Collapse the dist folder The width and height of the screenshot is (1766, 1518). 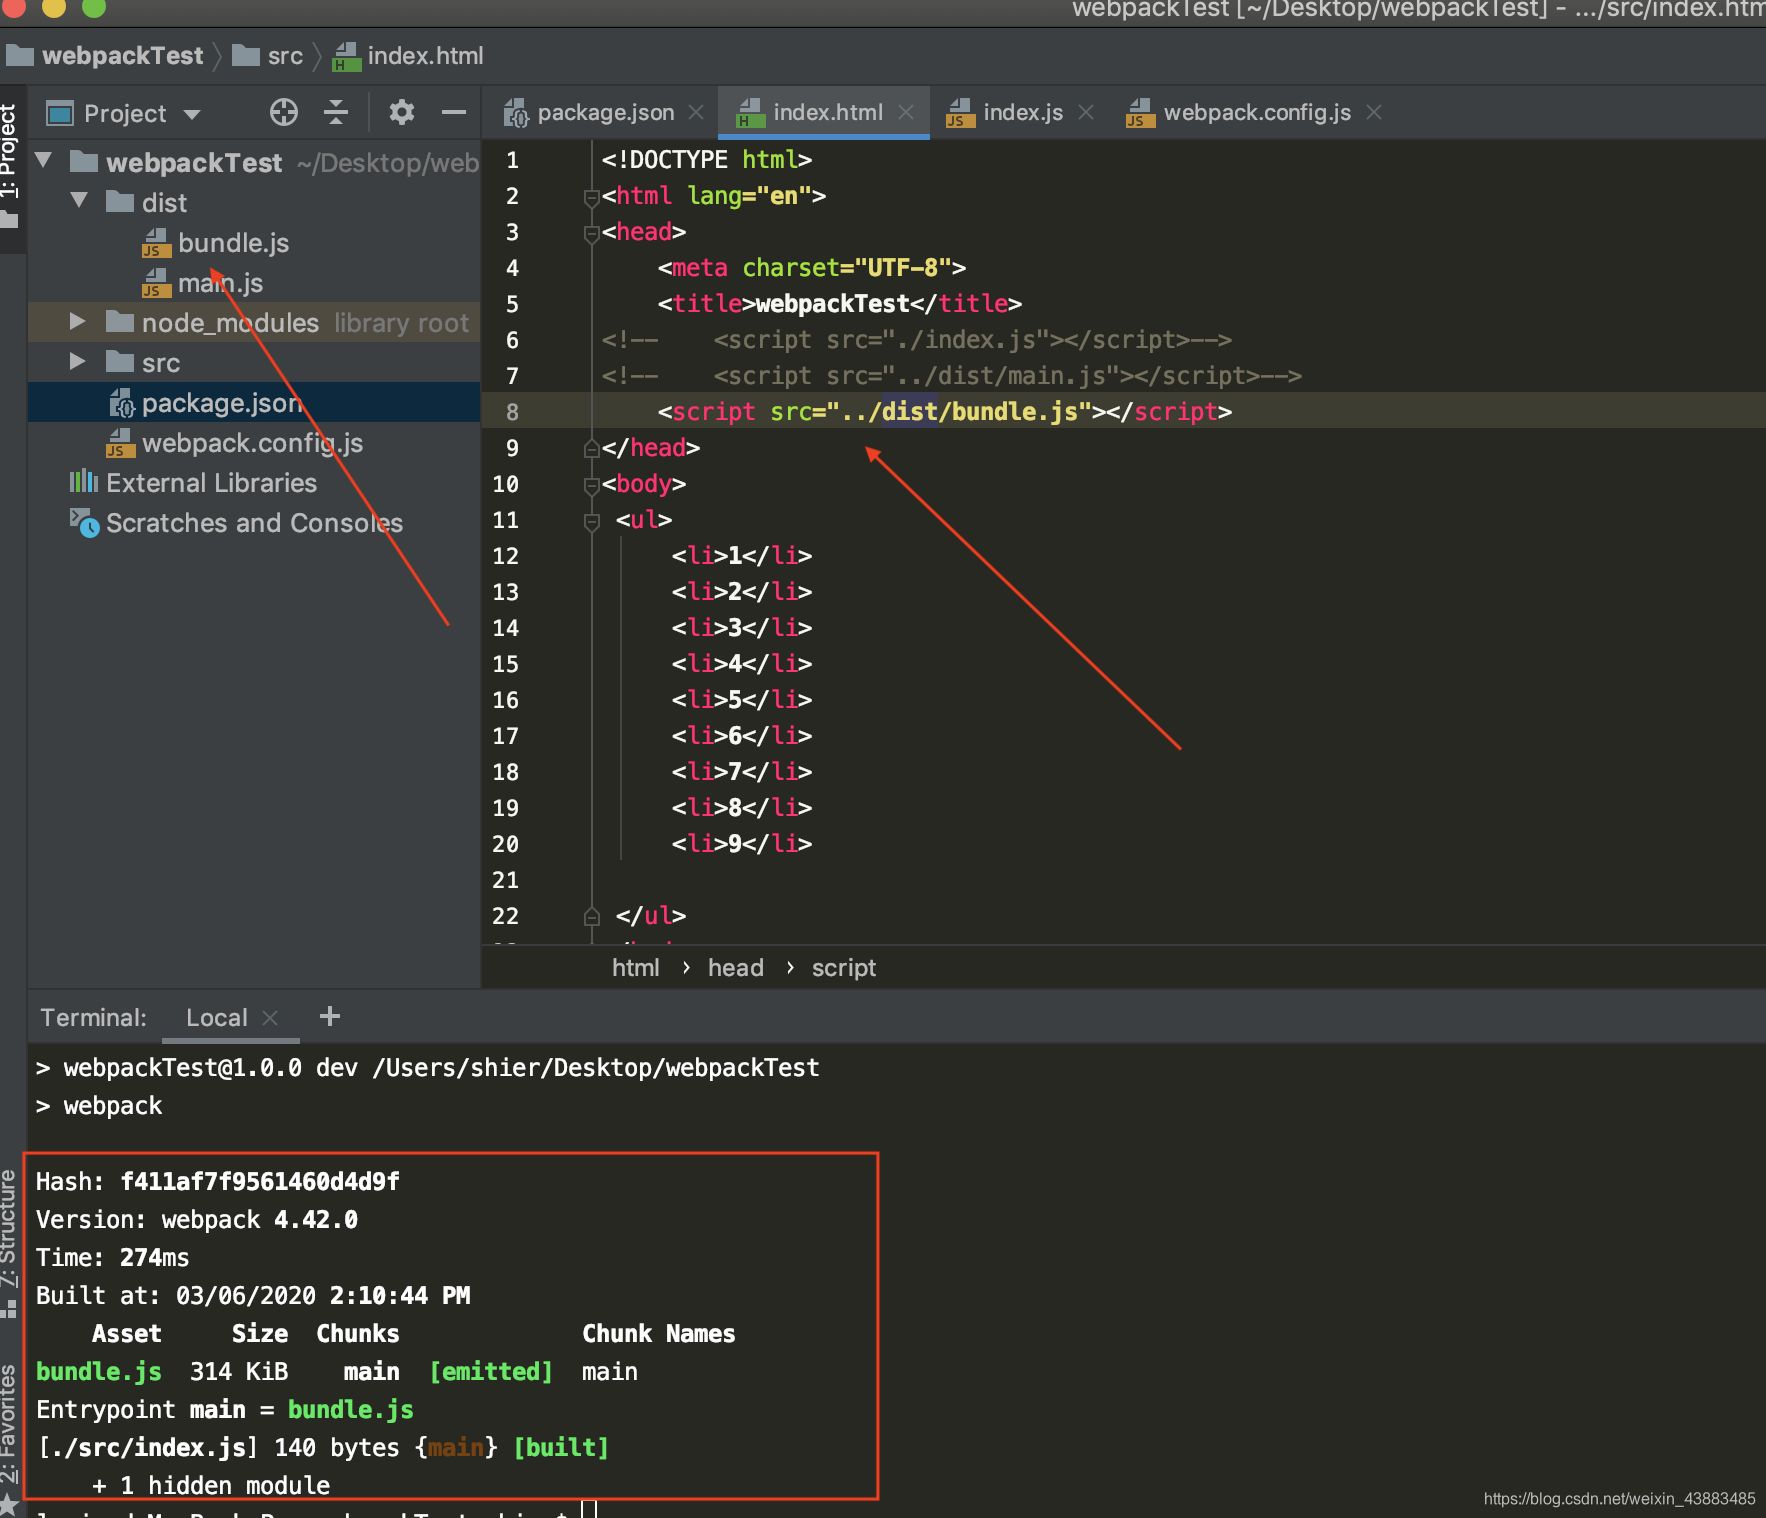pos(80,201)
